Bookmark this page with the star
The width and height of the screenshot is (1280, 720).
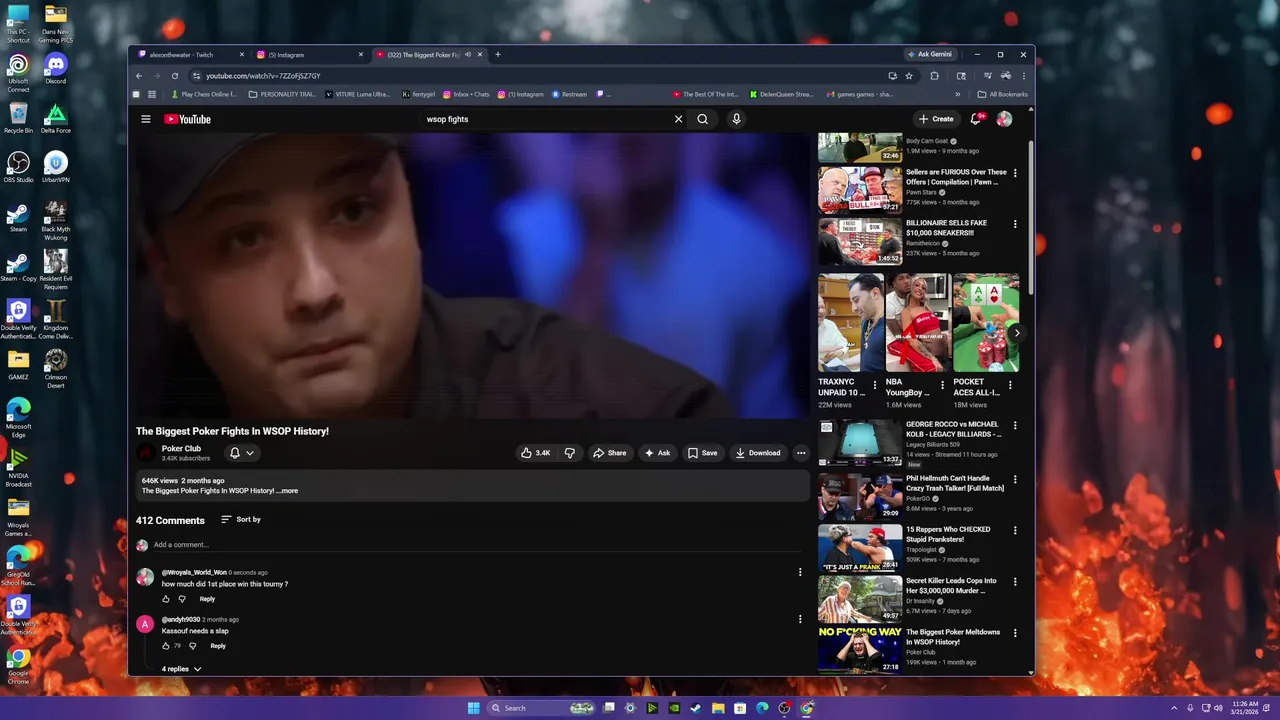[x=909, y=76]
